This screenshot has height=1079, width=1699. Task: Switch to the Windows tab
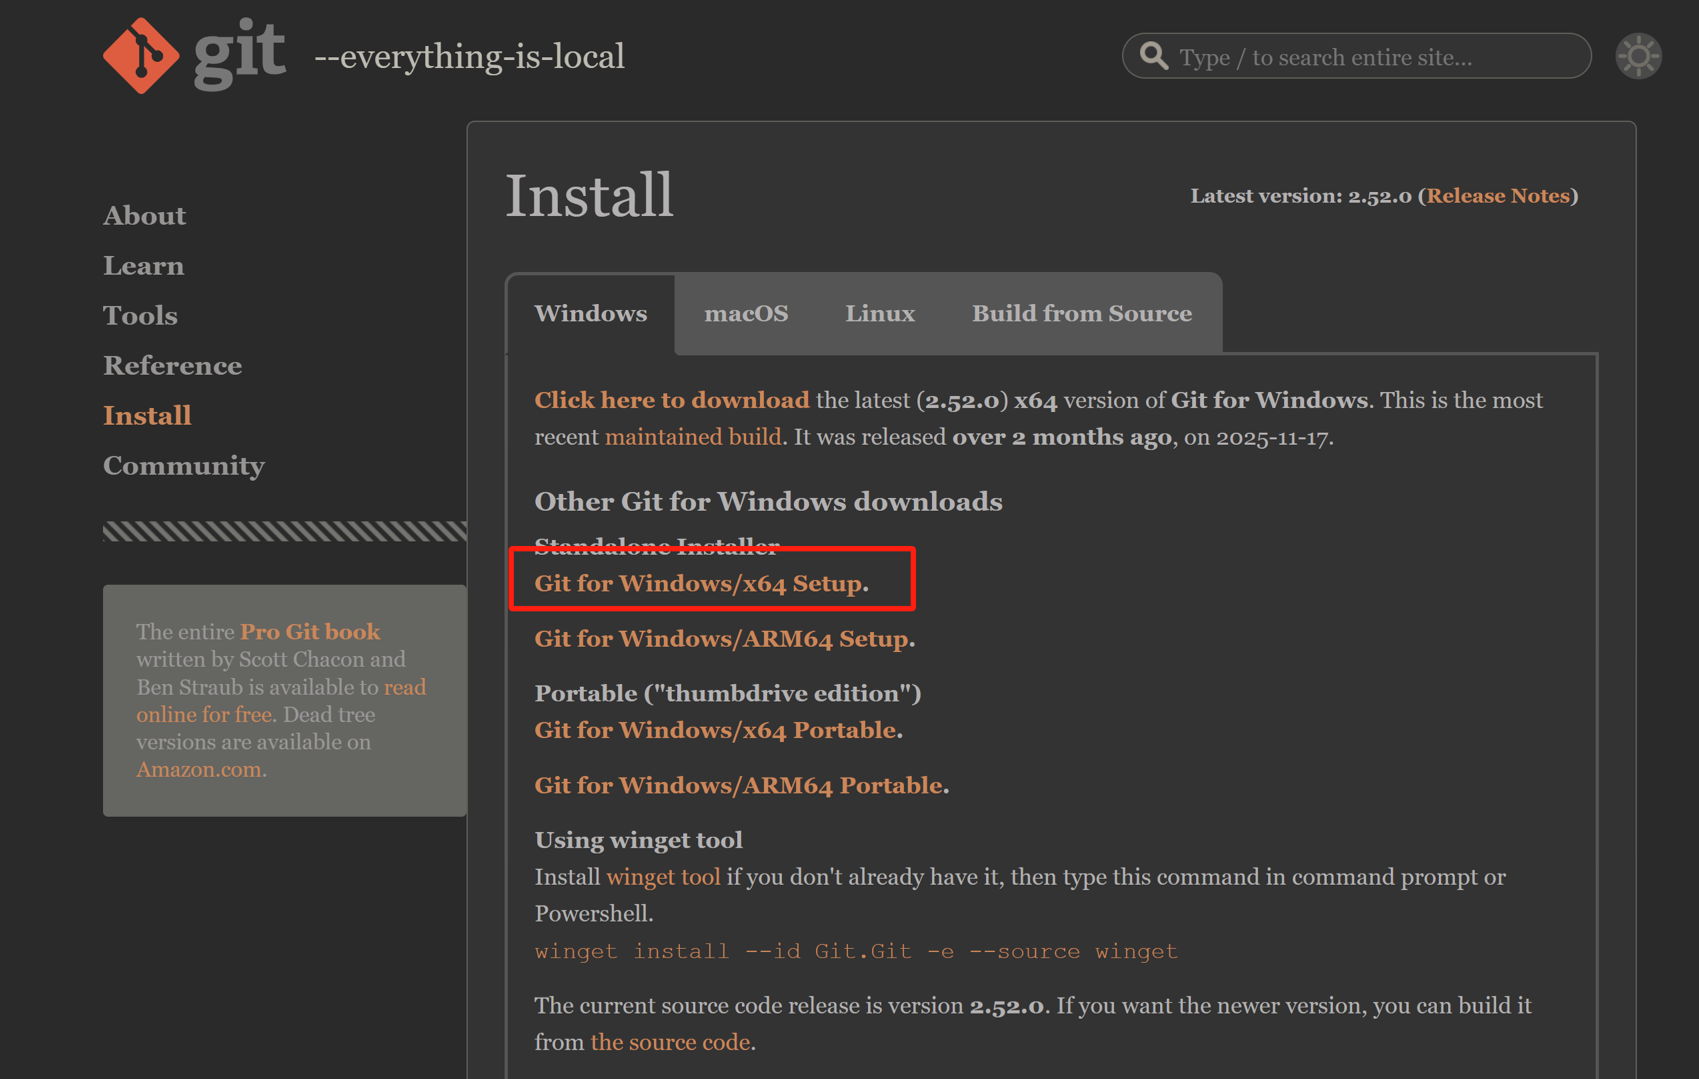coord(591,313)
